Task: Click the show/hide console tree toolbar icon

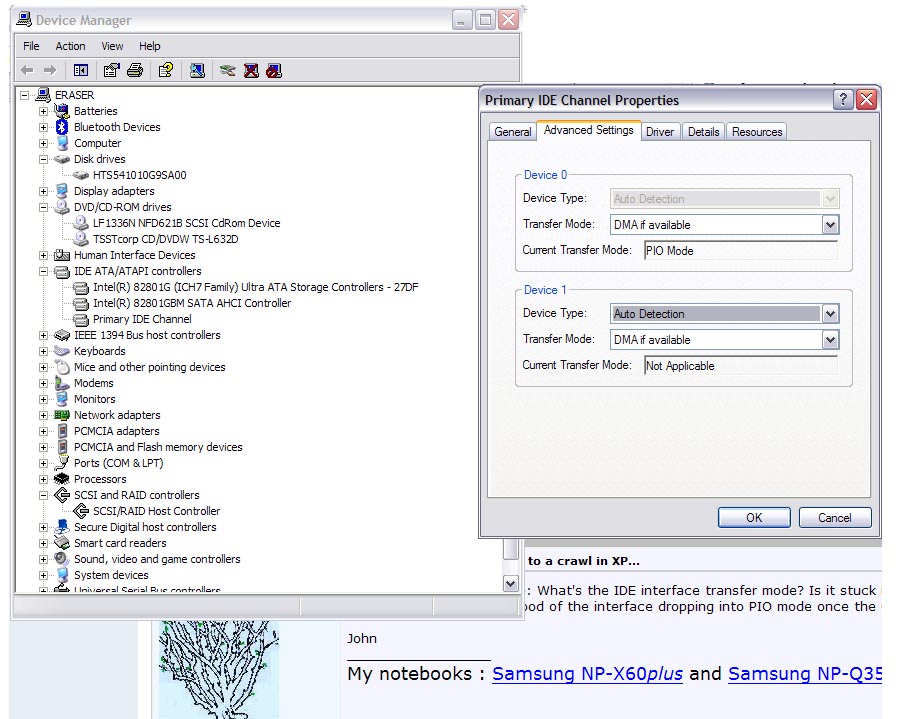Action: [81, 71]
